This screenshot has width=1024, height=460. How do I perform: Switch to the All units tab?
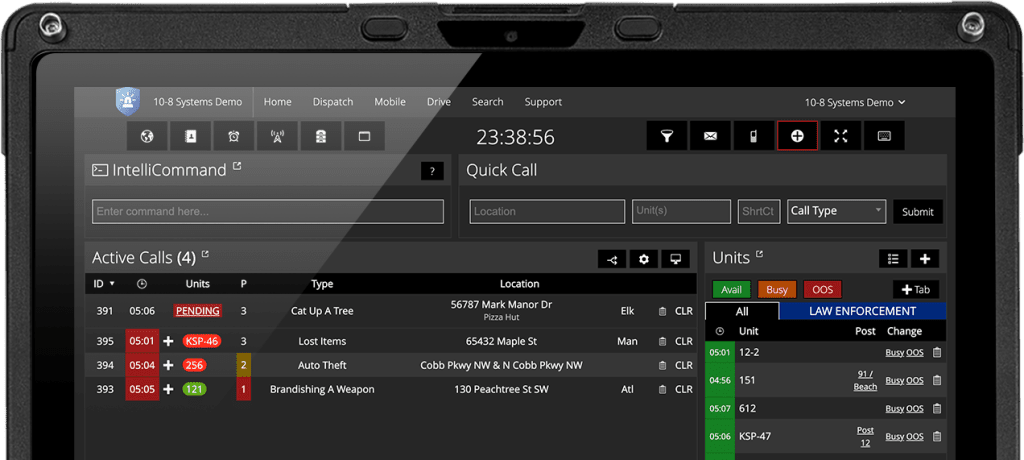pyautogui.click(x=743, y=311)
